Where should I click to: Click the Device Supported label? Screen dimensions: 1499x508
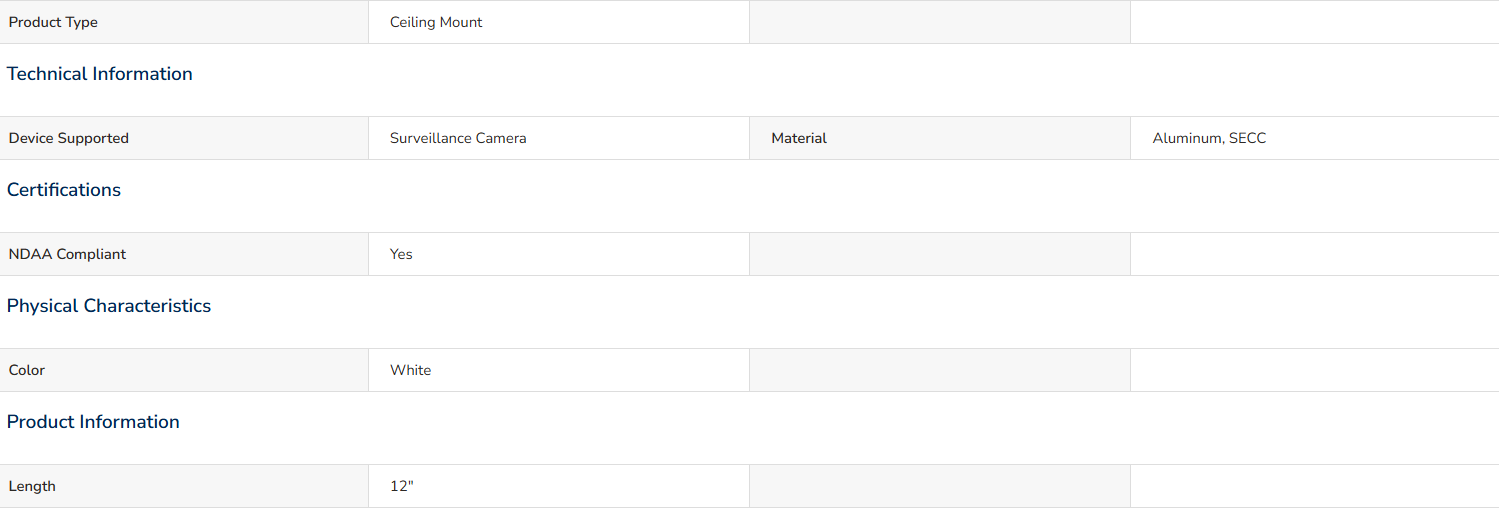69,138
